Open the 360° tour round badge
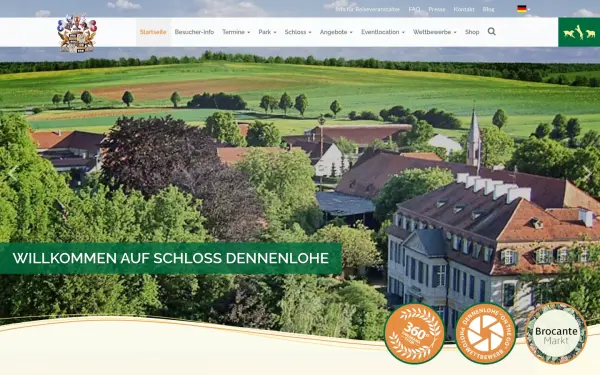This screenshot has width=600, height=375. coord(415,333)
